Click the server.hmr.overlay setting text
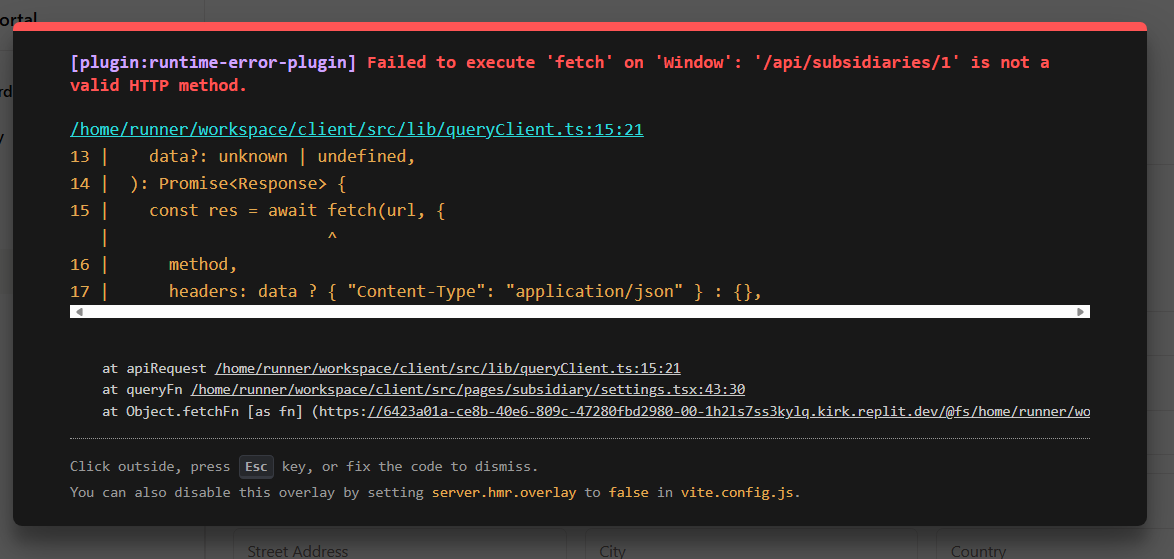The width and height of the screenshot is (1174, 559). click(504, 492)
